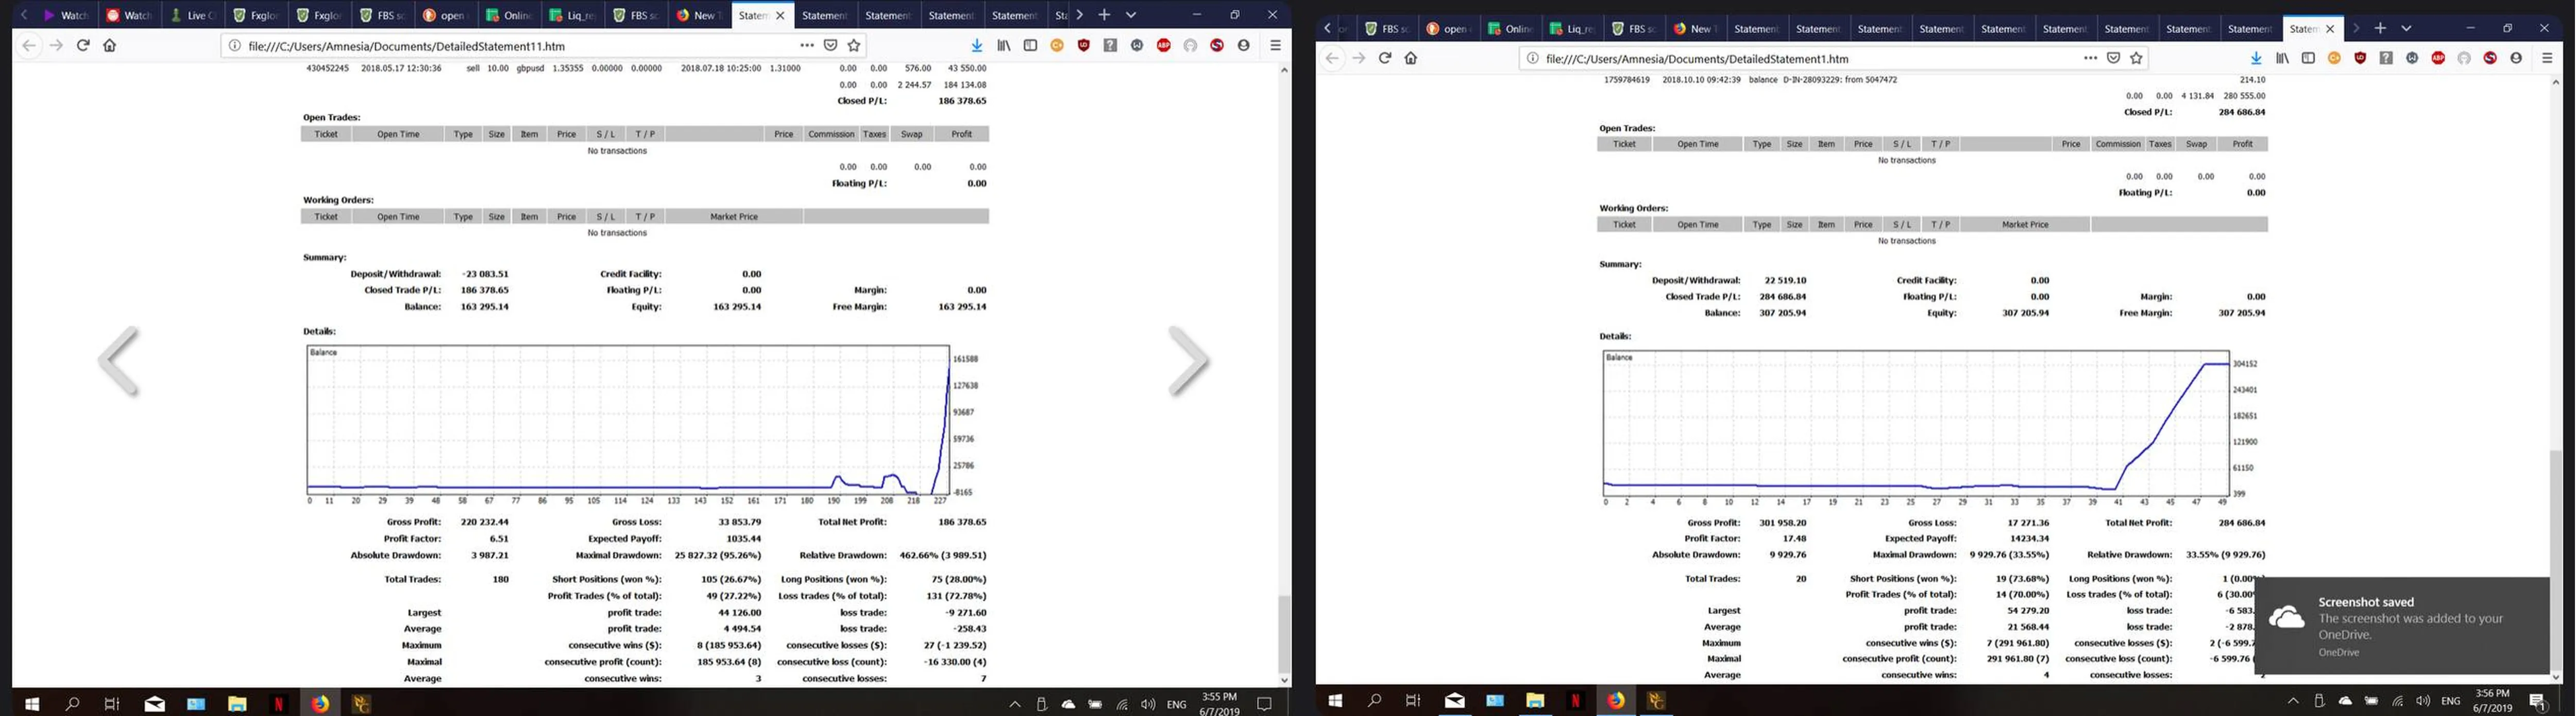
Task: Open volume control on the right taskbar
Action: 2423,701
